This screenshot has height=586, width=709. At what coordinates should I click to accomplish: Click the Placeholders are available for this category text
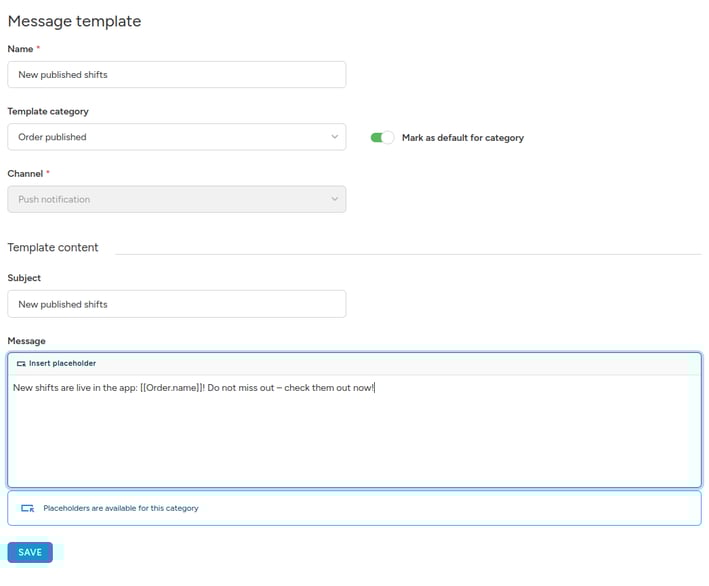(x=121, y=508)
